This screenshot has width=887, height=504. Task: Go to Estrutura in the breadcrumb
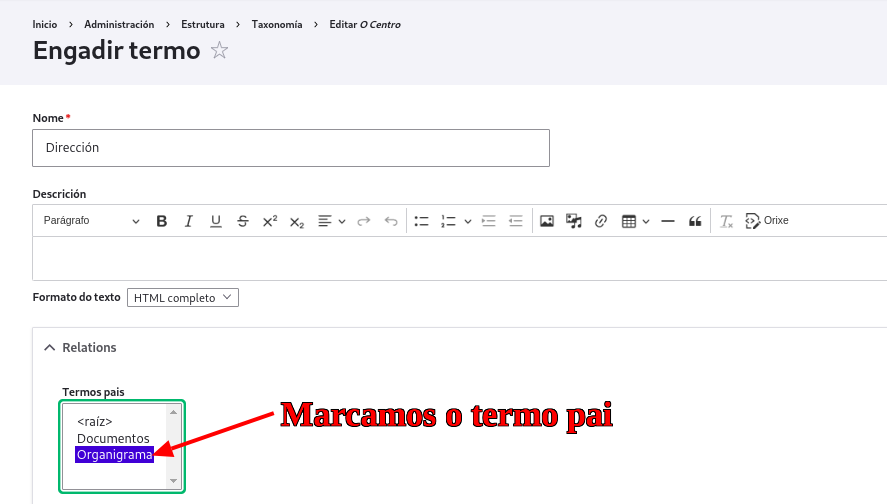tap(203, 24)
